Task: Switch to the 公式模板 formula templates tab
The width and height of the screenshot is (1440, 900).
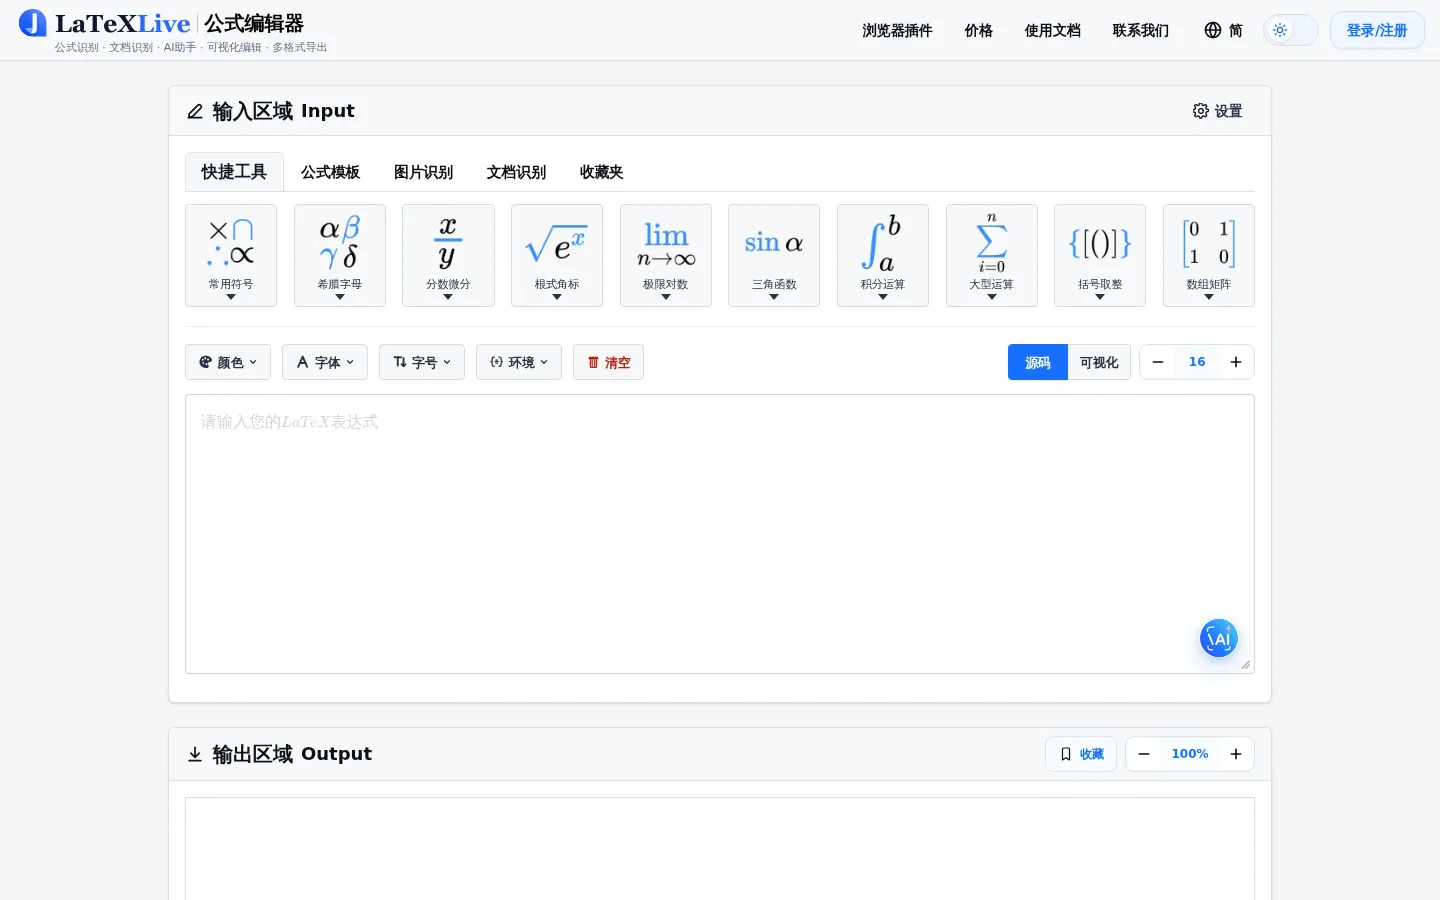Action: (x=331, y=172)
